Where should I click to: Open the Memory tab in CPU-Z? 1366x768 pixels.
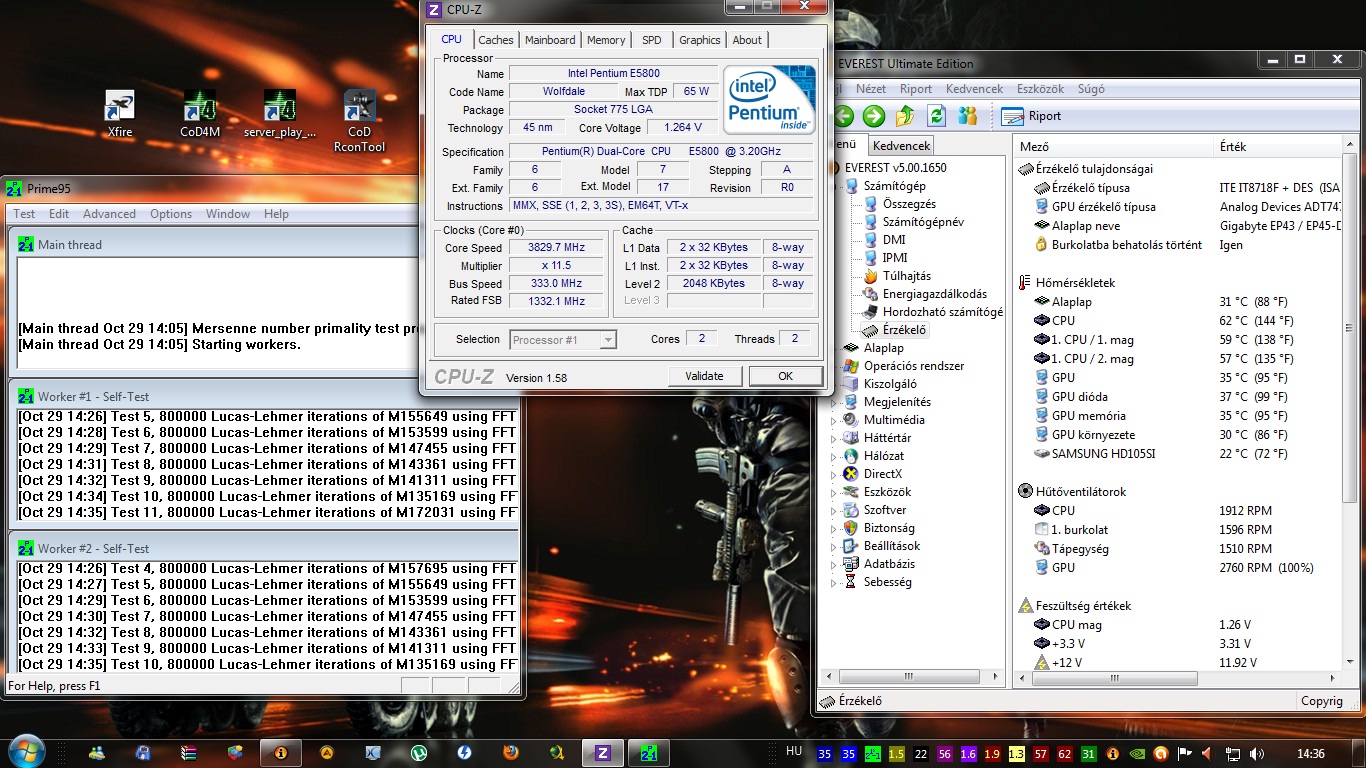point(606,40)
